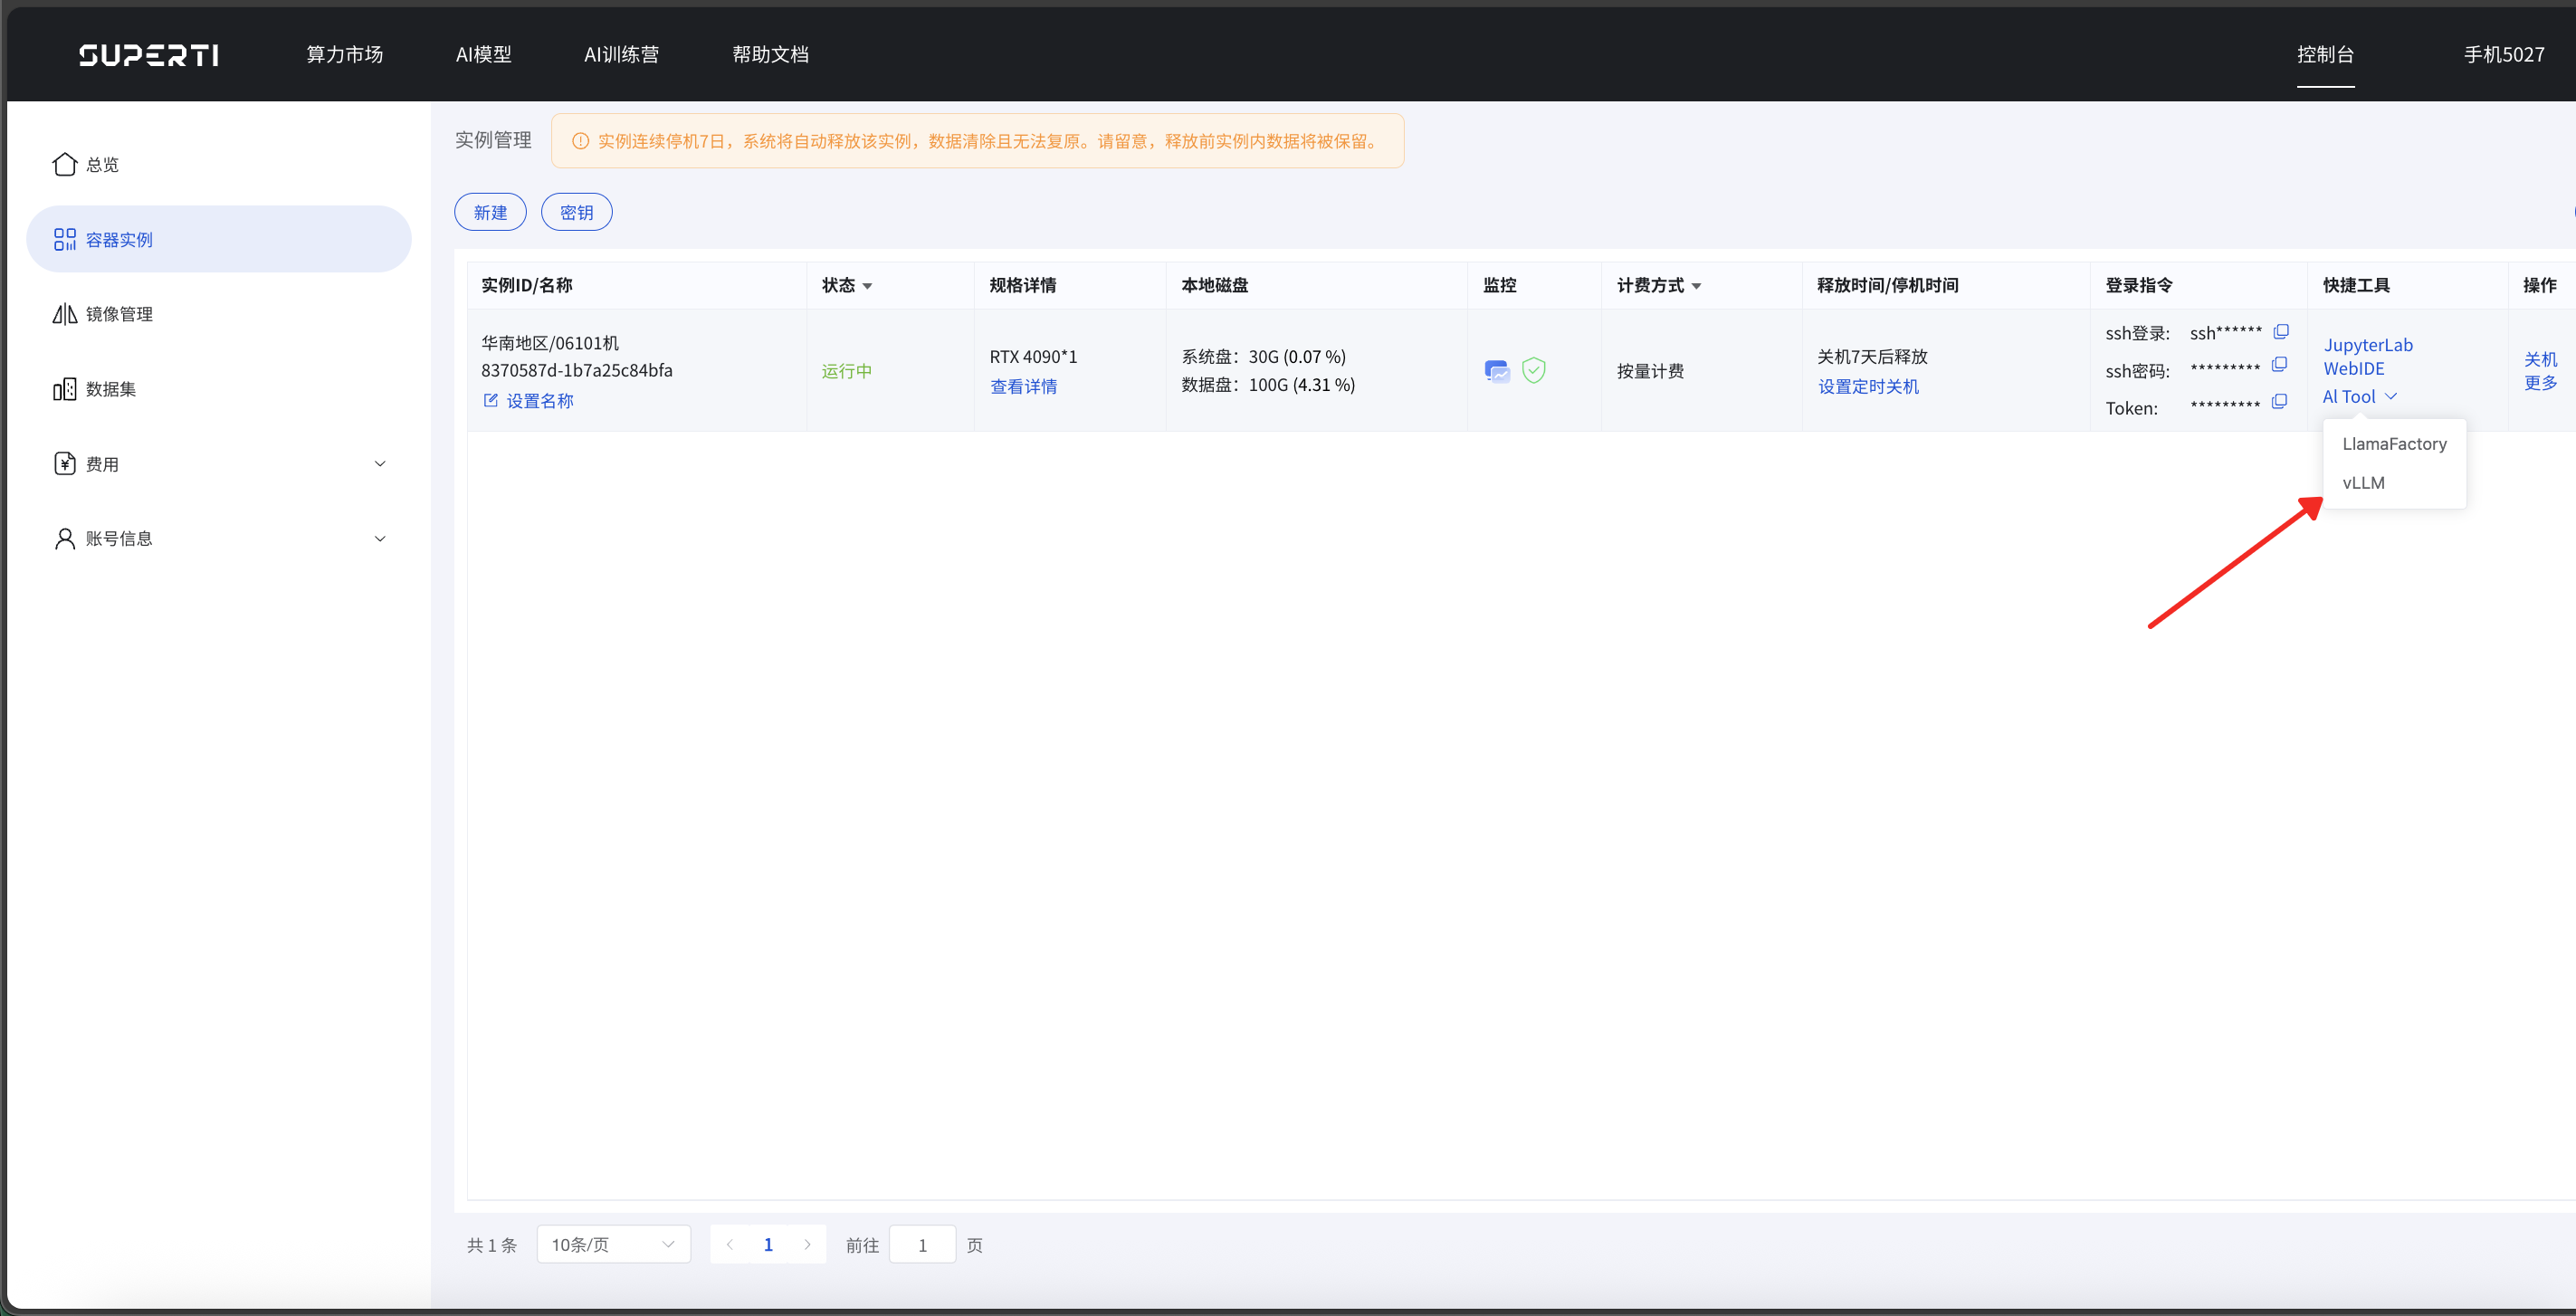Viewport: 2576px width, 1316px height.
Task: Click the 运行中 status text
Action: (847, 371)
